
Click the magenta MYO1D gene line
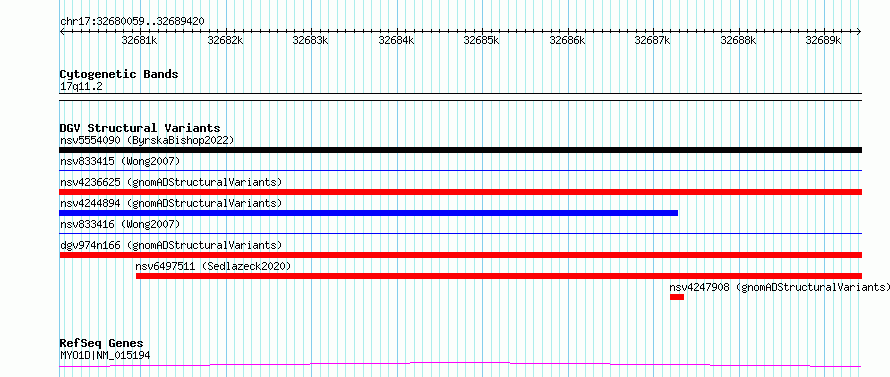[460, 364]
